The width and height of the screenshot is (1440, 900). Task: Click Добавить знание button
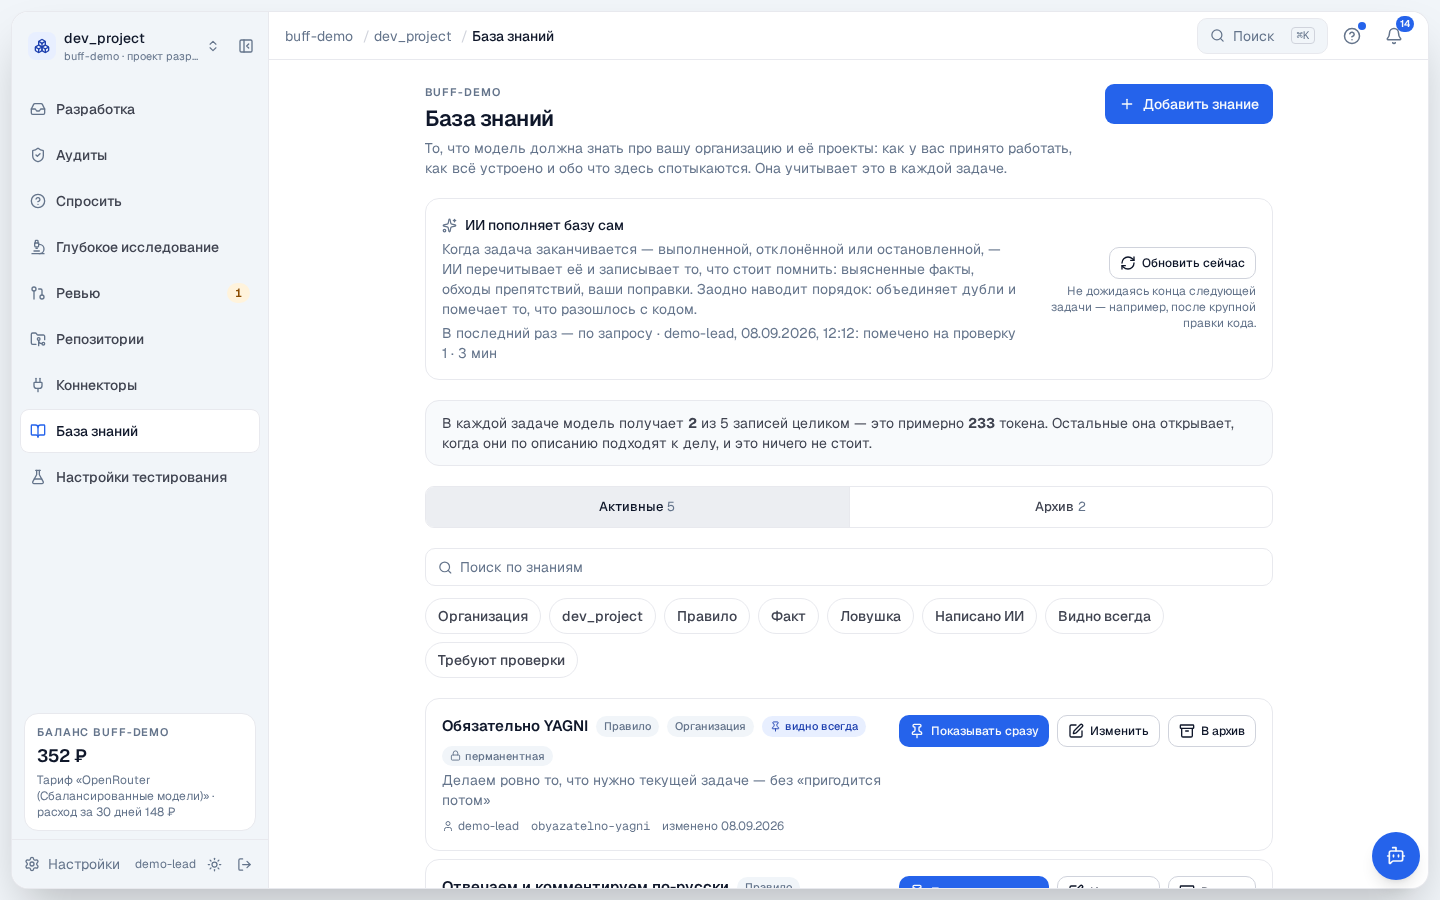[x=1188, y=104]
